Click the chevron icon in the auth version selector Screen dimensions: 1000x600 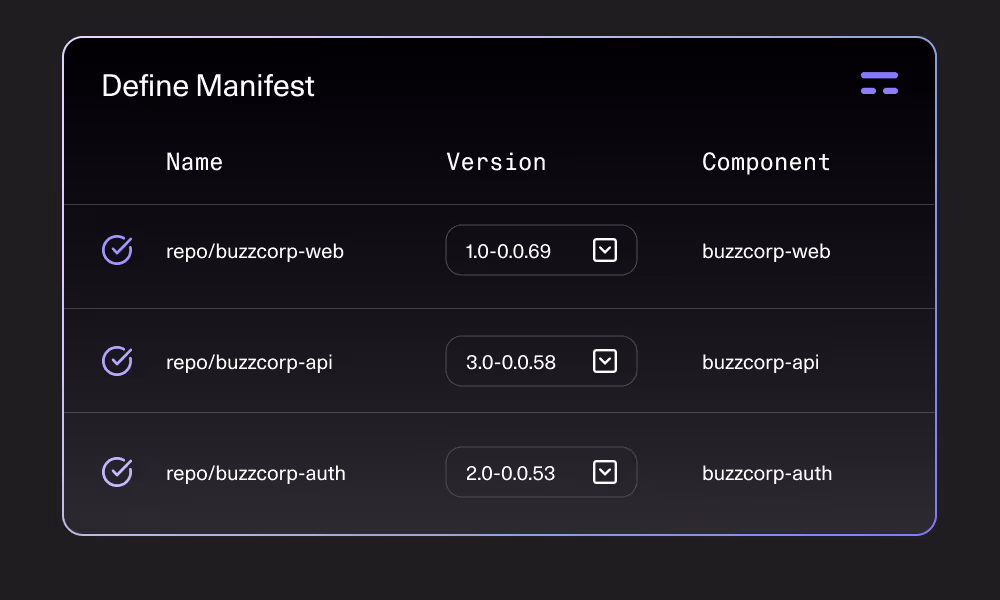(604, 472)
